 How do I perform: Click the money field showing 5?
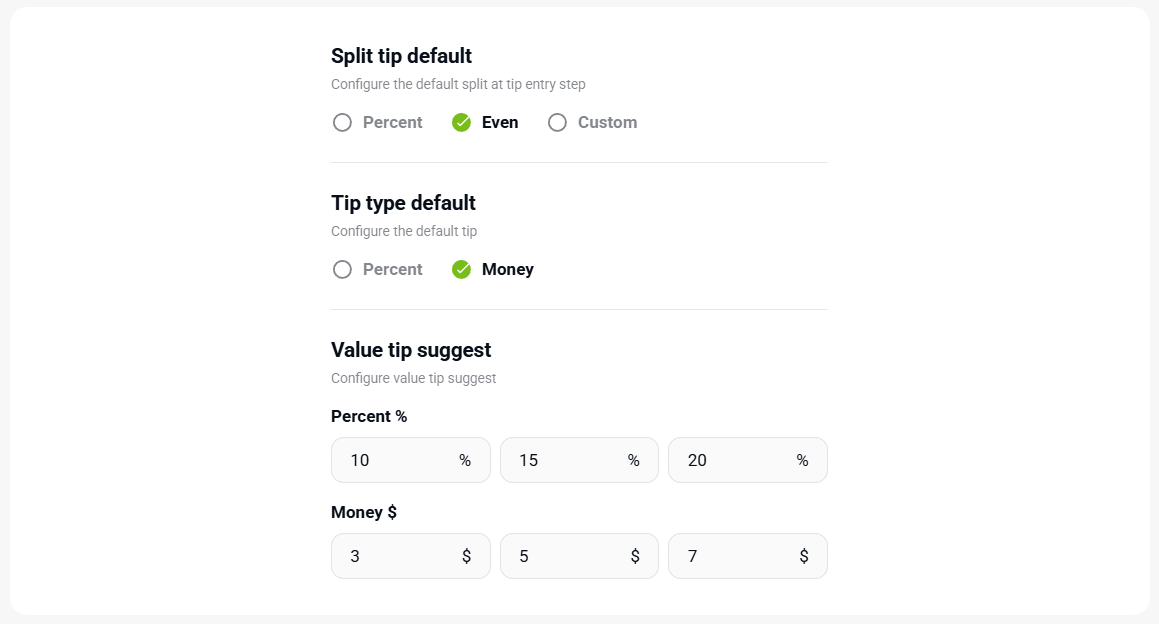(564, 556)
